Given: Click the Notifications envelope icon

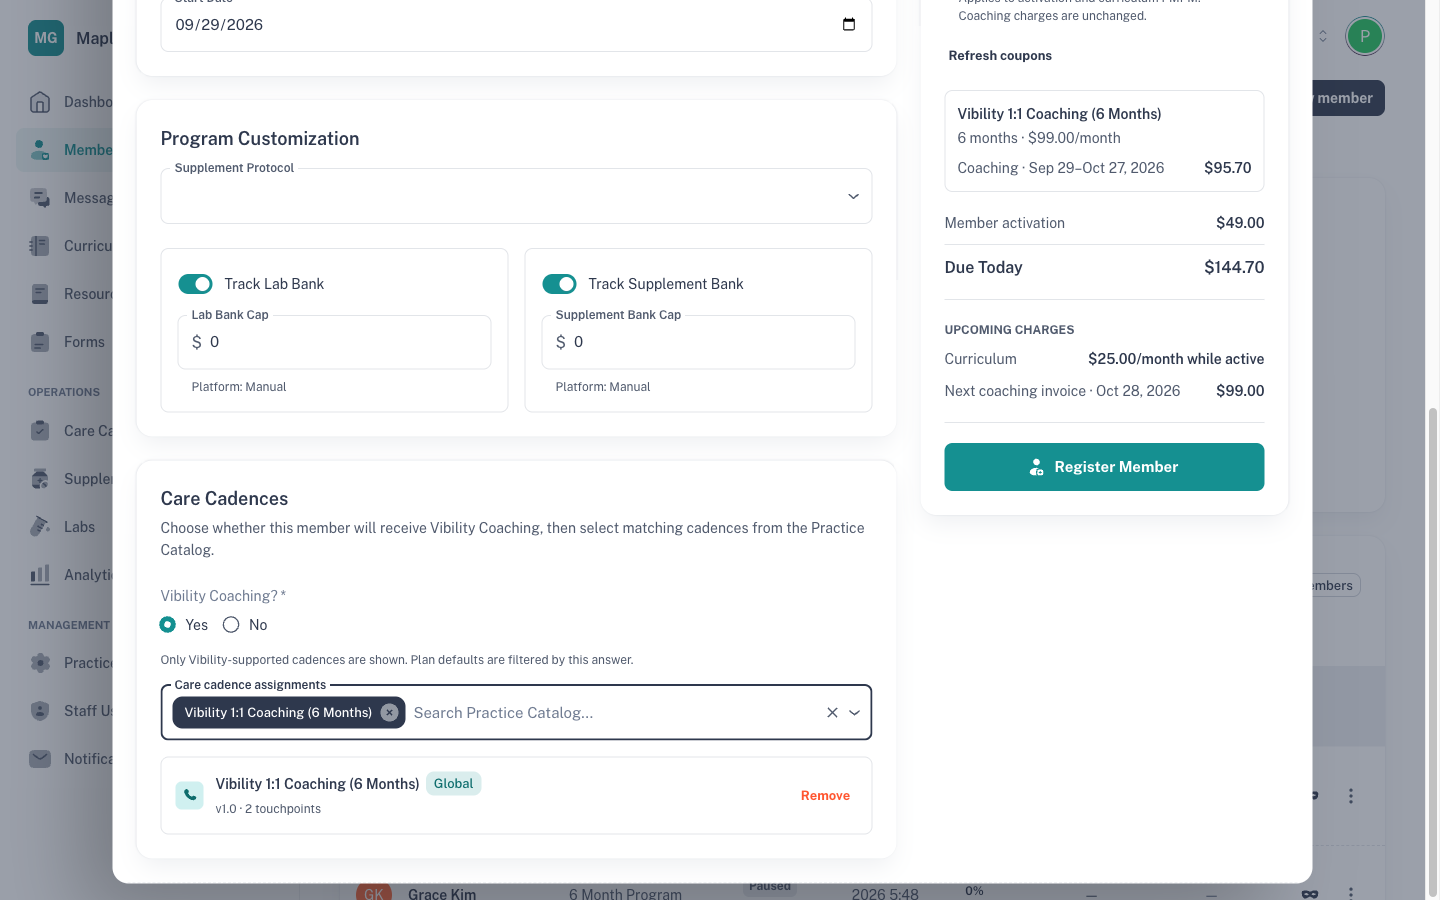Looking at the screenshot, I should [40, 759].
